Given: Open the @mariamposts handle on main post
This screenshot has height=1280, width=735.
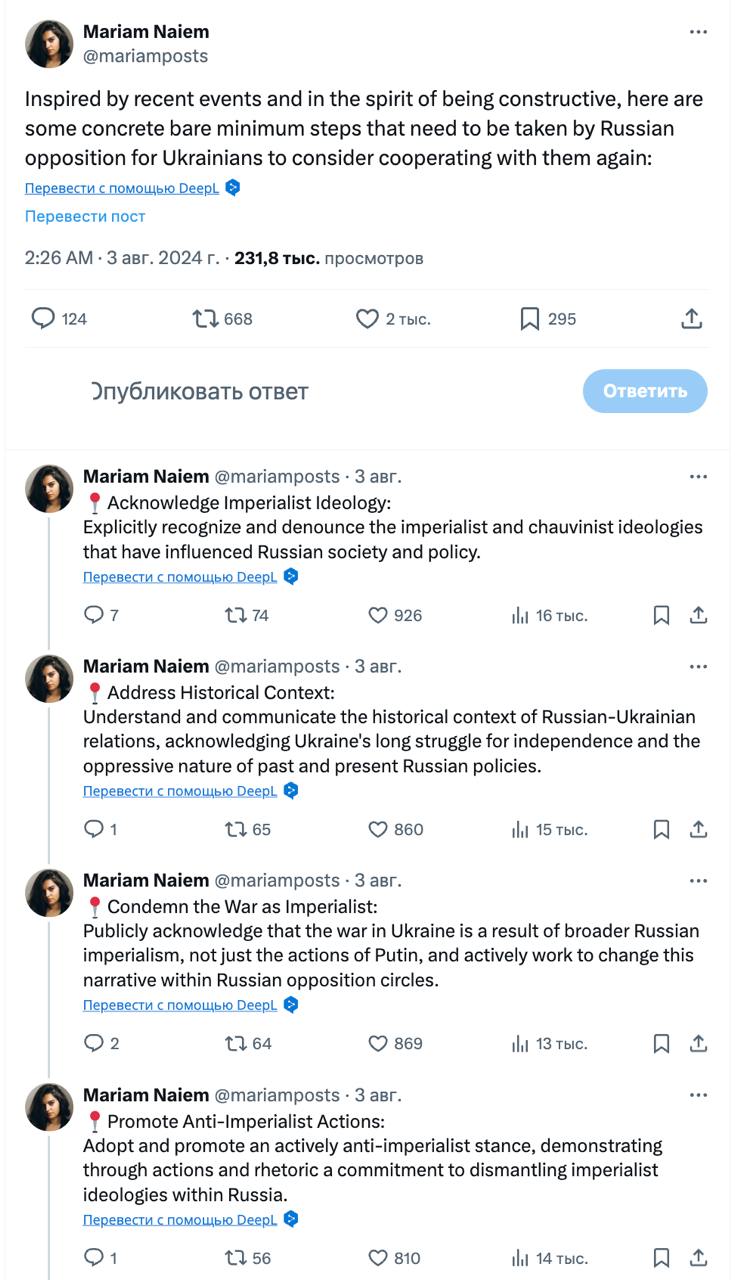Looking at the screenshot, I should tap(145, 56).
